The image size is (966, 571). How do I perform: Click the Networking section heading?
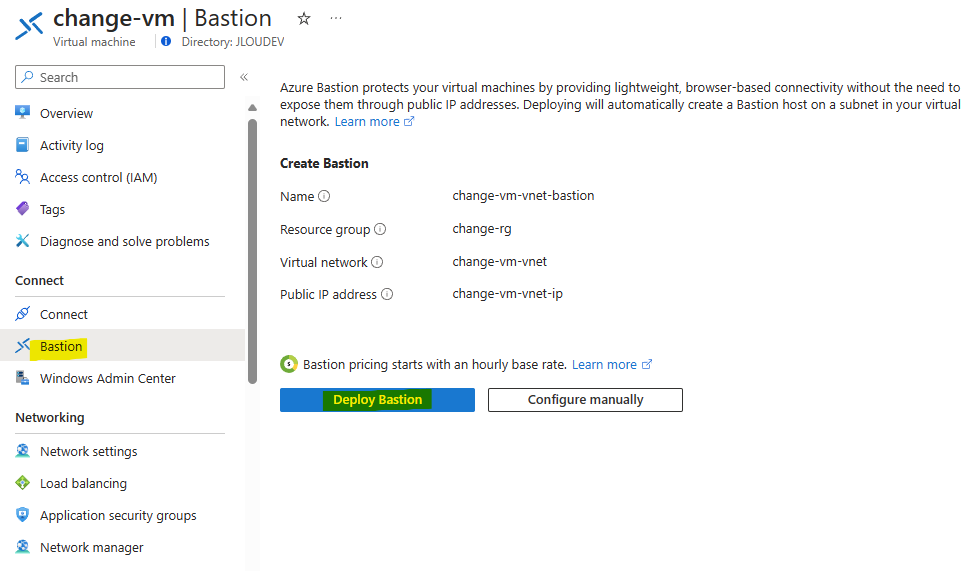[x=50, y=418]
